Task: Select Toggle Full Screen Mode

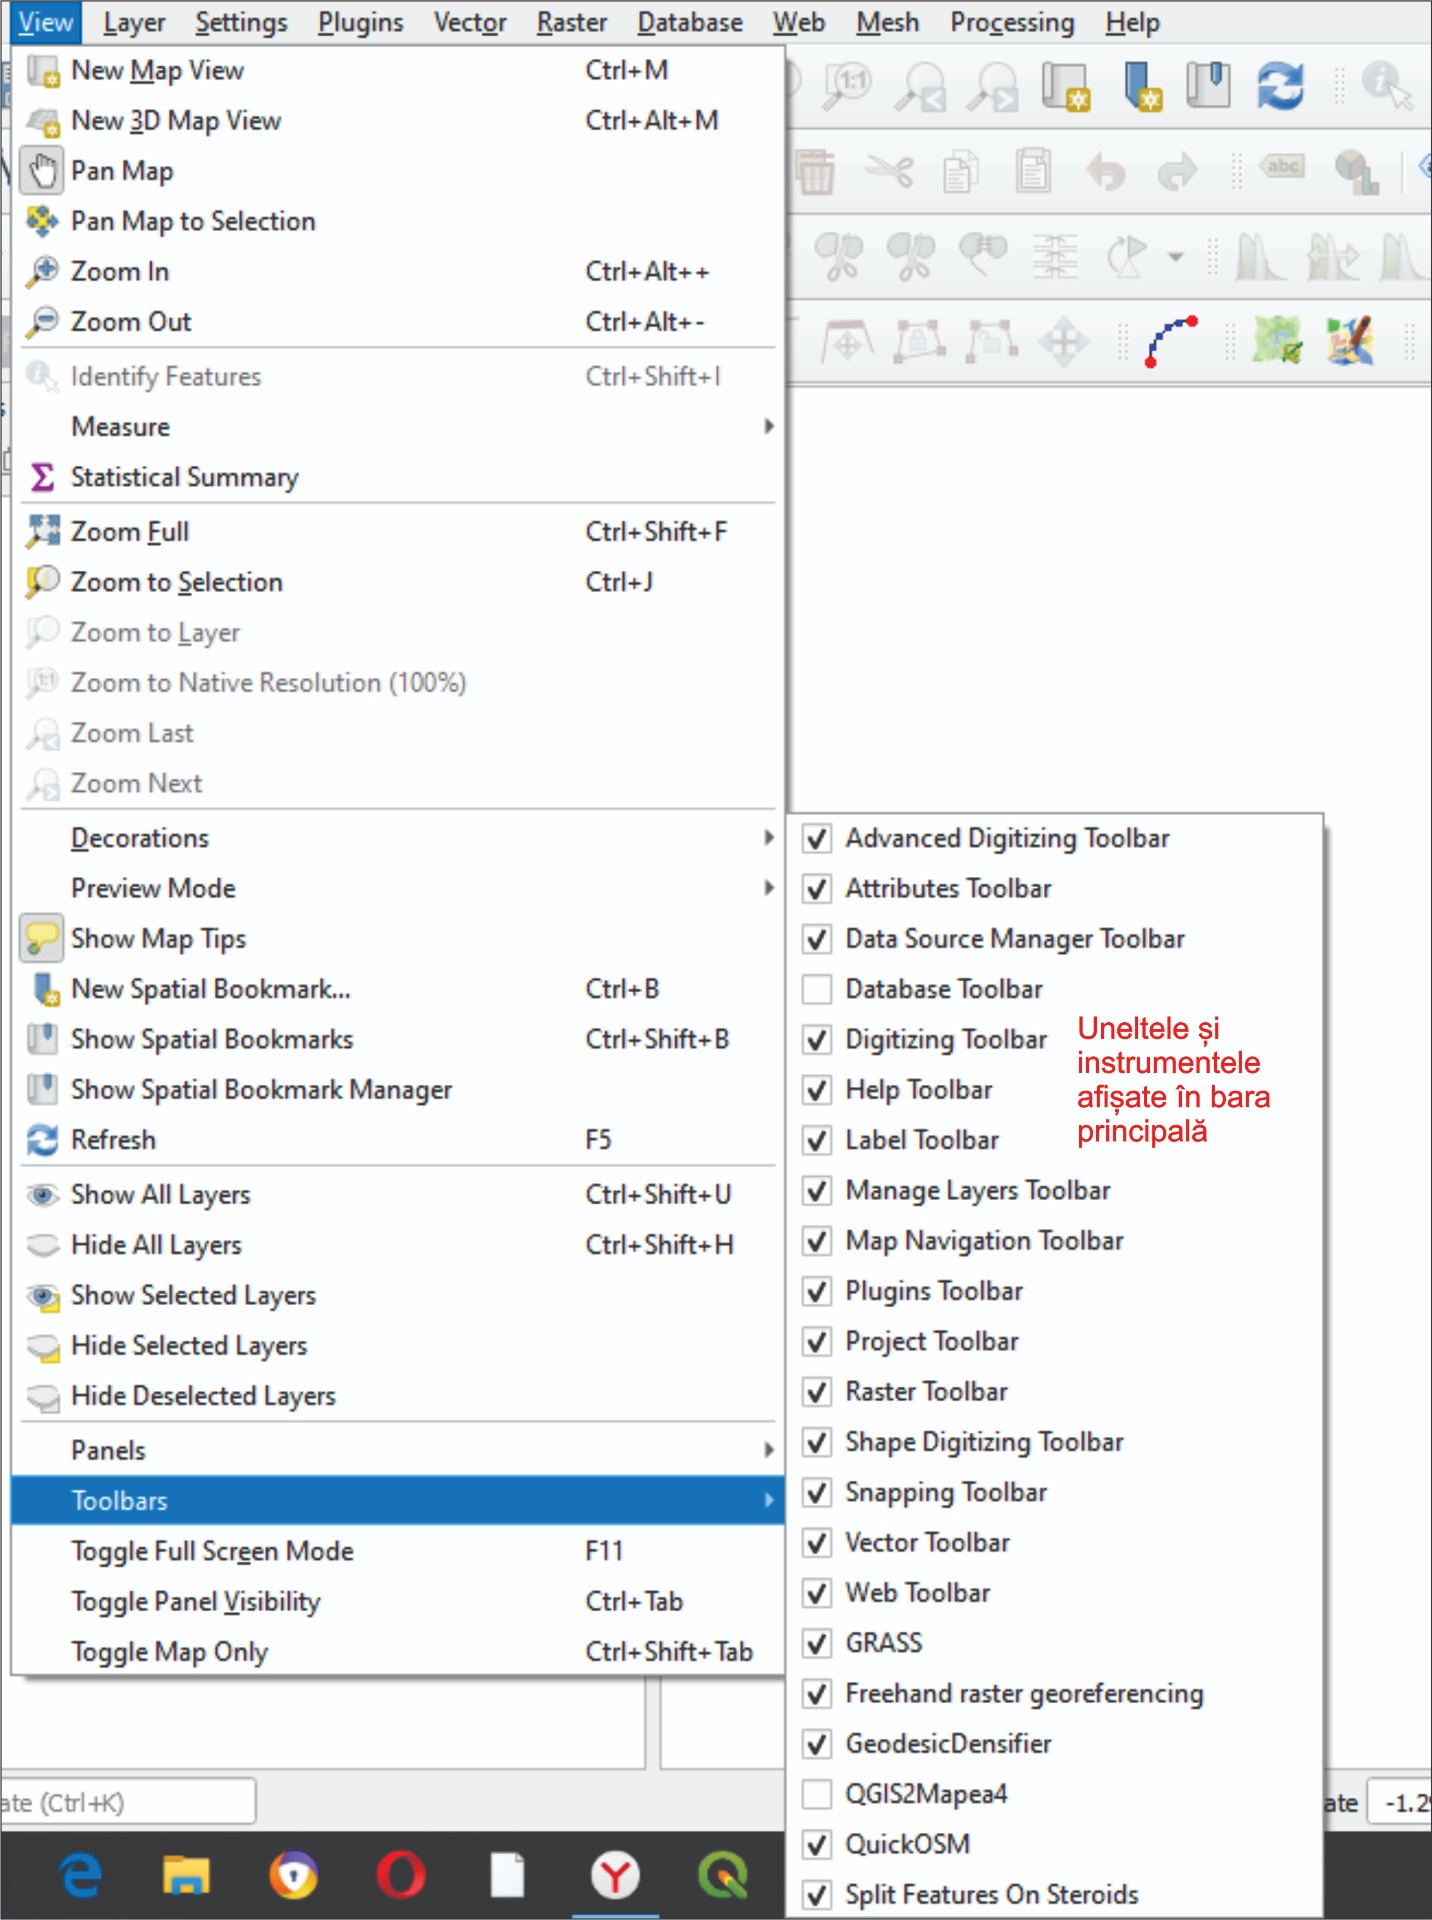Action: tap(397, 1551)
